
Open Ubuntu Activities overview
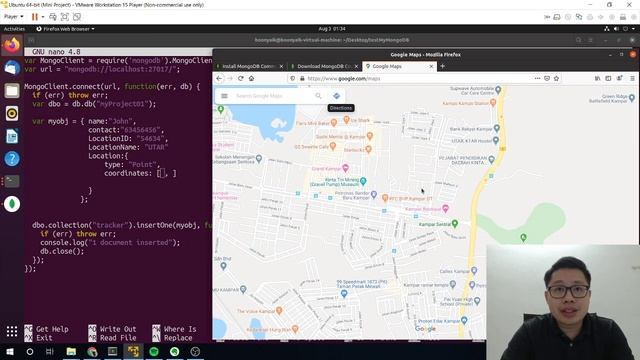click(14, 29)
